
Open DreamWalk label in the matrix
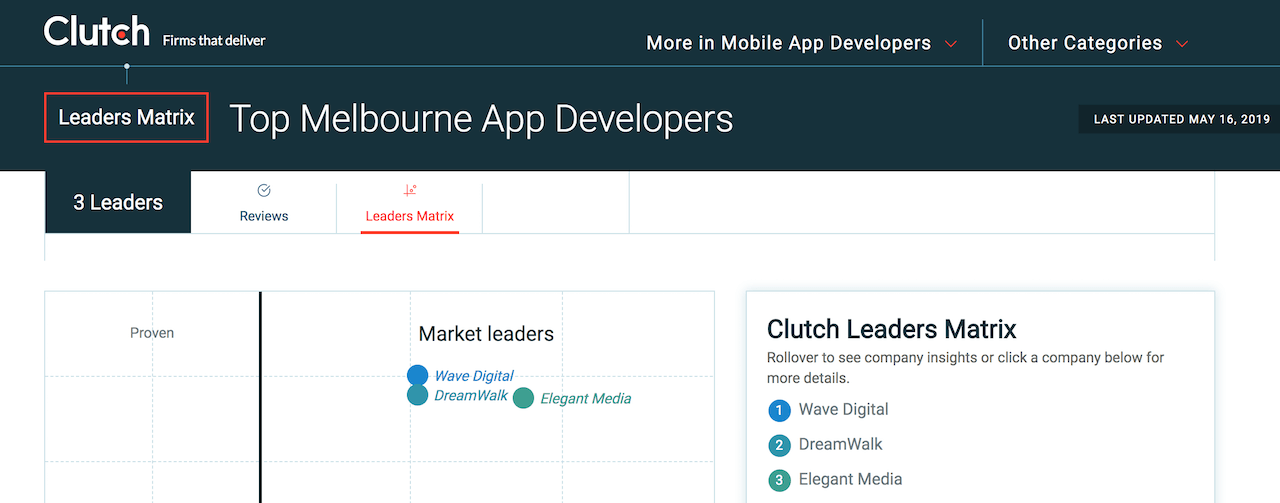click(x=471, y=396)
